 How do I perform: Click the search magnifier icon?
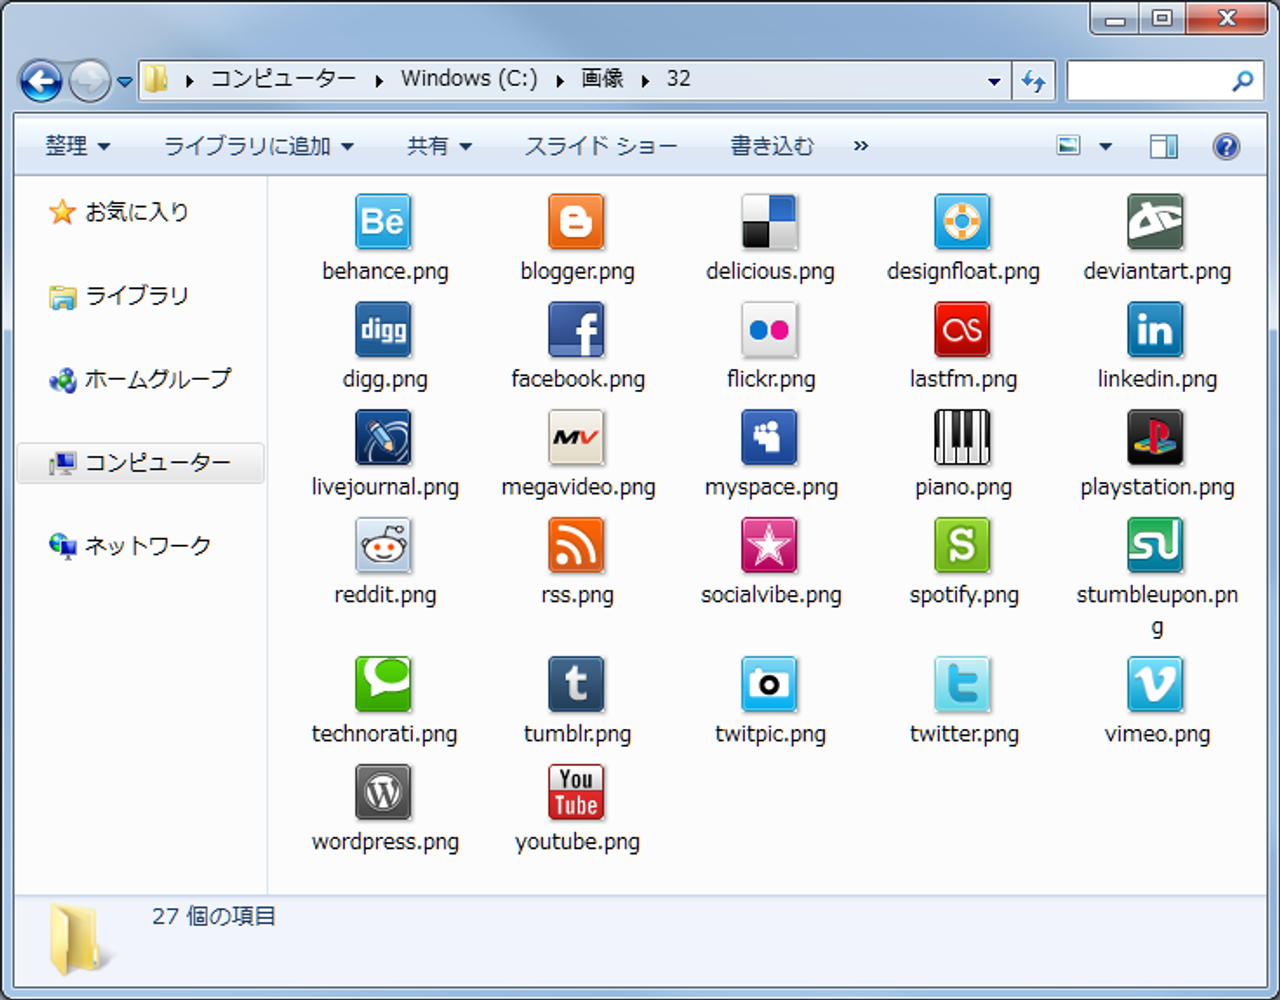click(1243, 81)
